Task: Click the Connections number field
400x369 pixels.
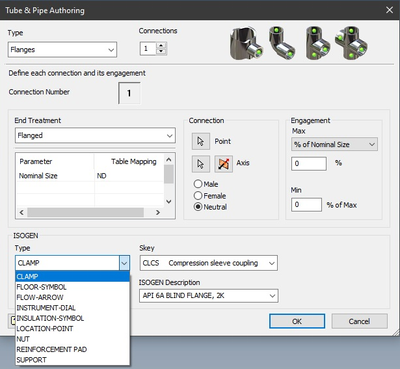Action: point(148,49)
